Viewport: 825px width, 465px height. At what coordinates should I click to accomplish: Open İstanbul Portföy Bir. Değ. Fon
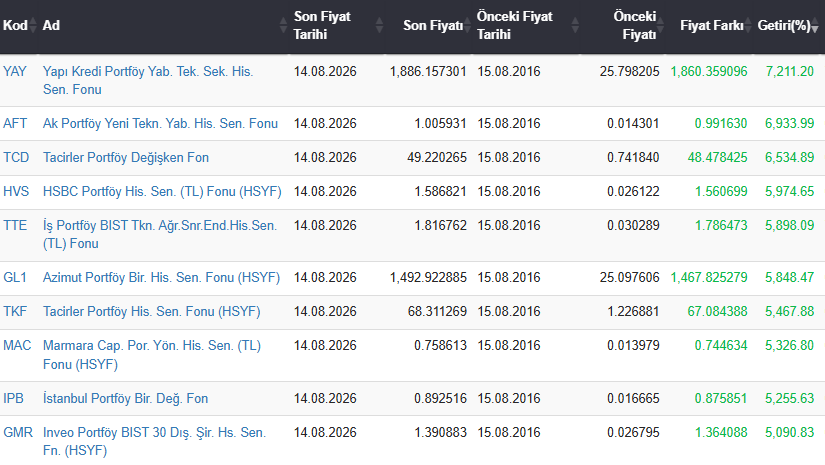coord(125,399)
